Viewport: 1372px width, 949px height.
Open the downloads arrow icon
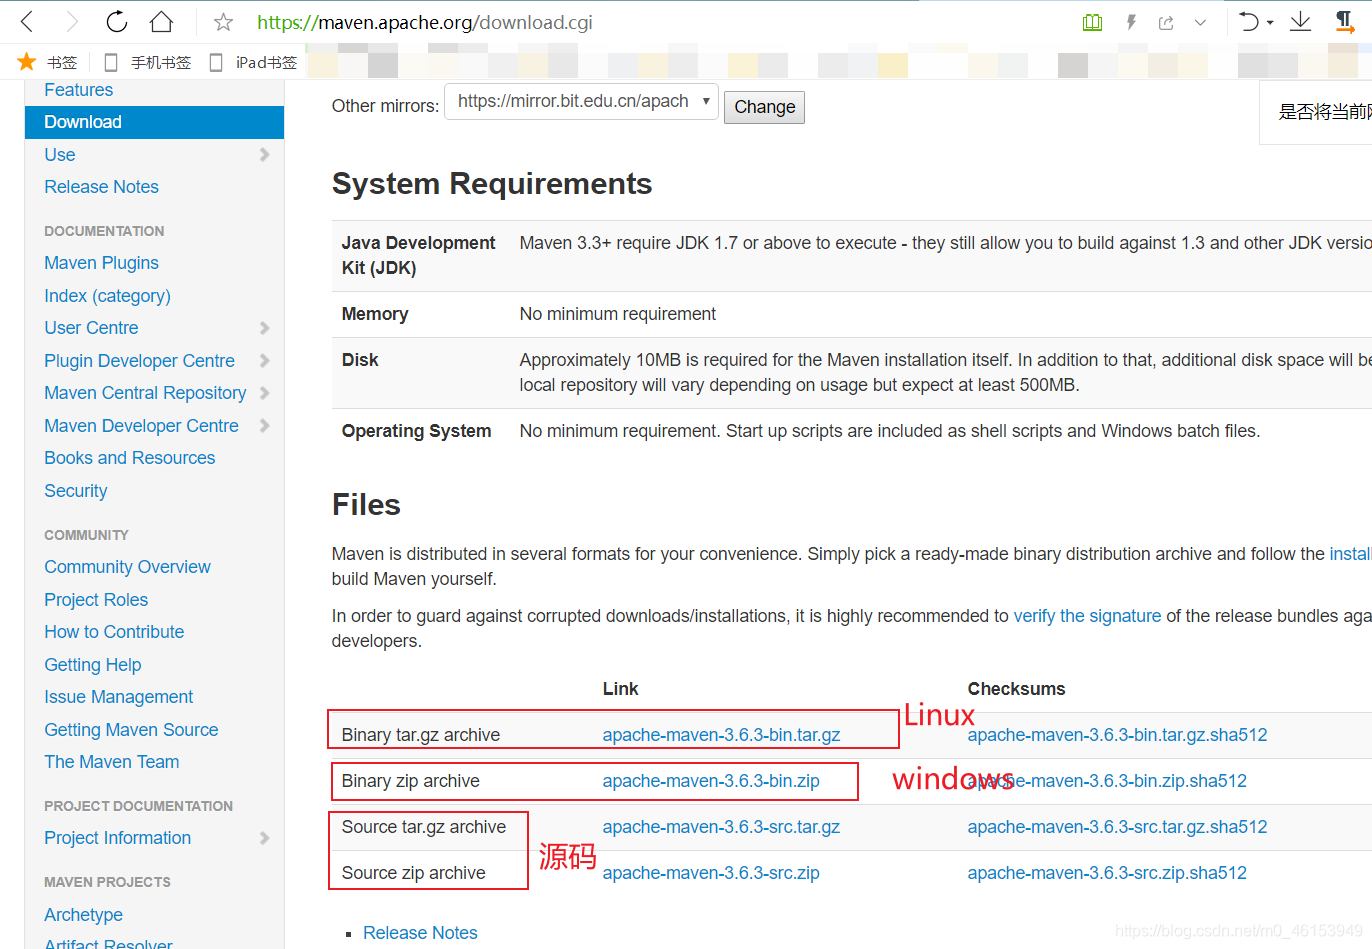coord(1300,21)
